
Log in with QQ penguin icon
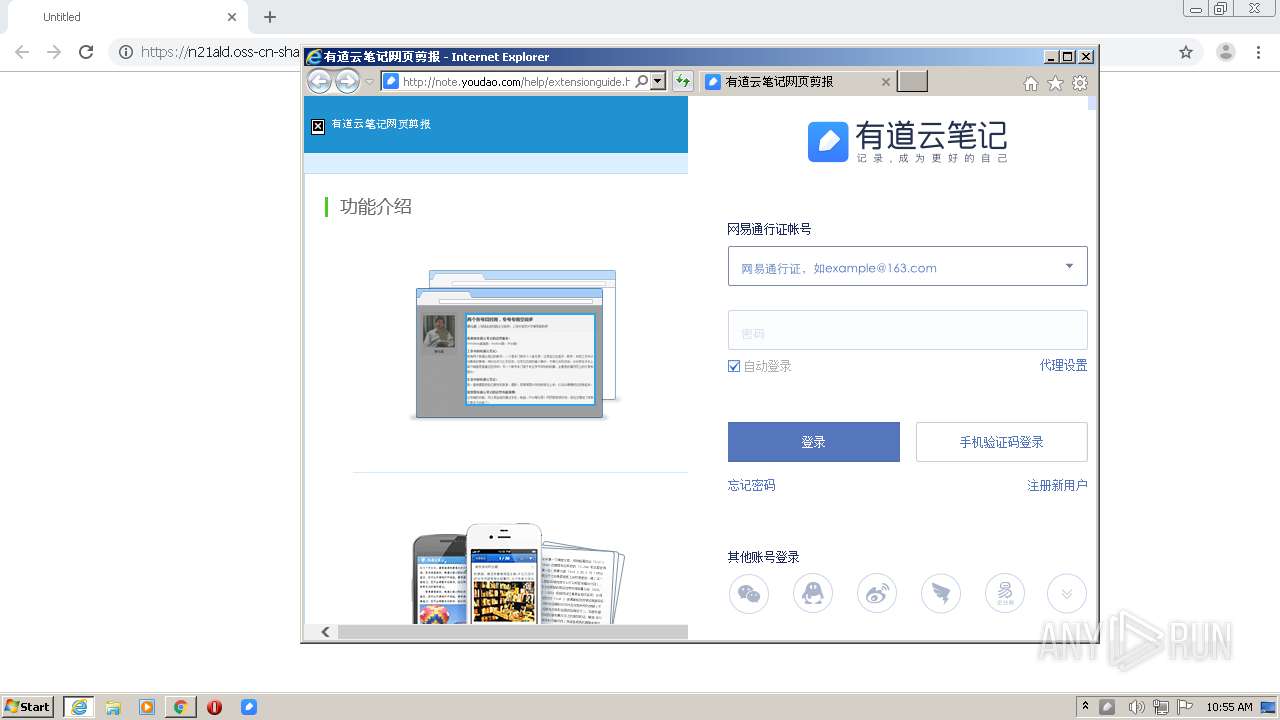pos(813,594)
